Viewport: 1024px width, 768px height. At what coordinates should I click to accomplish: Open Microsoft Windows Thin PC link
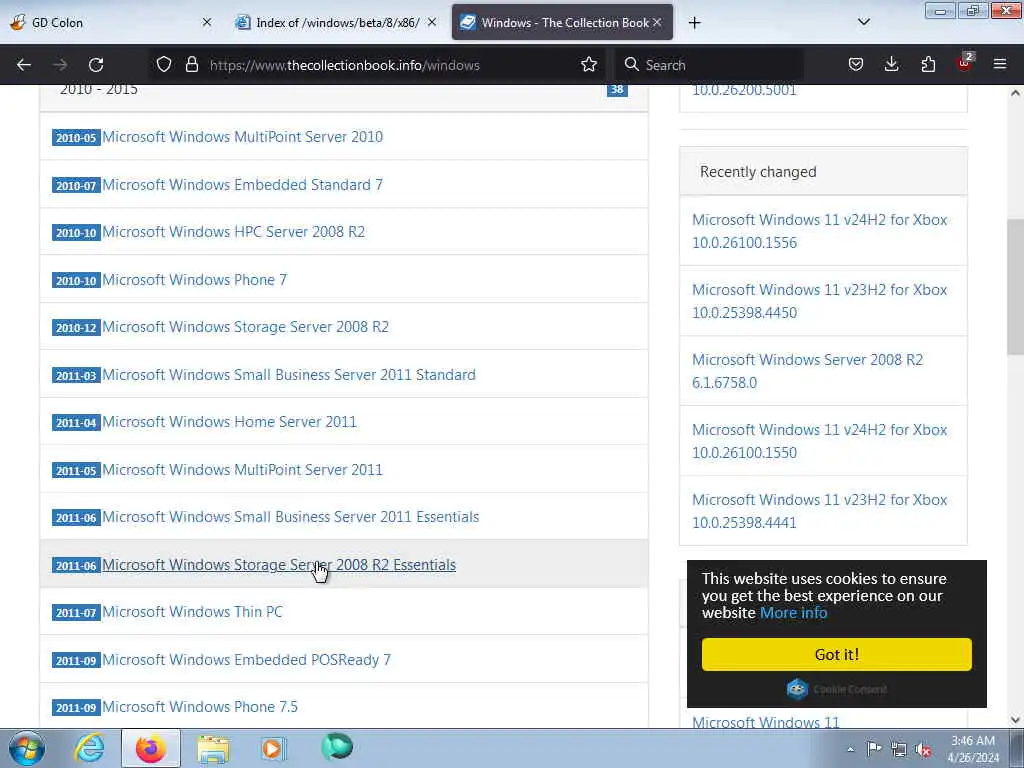(192, 612)
